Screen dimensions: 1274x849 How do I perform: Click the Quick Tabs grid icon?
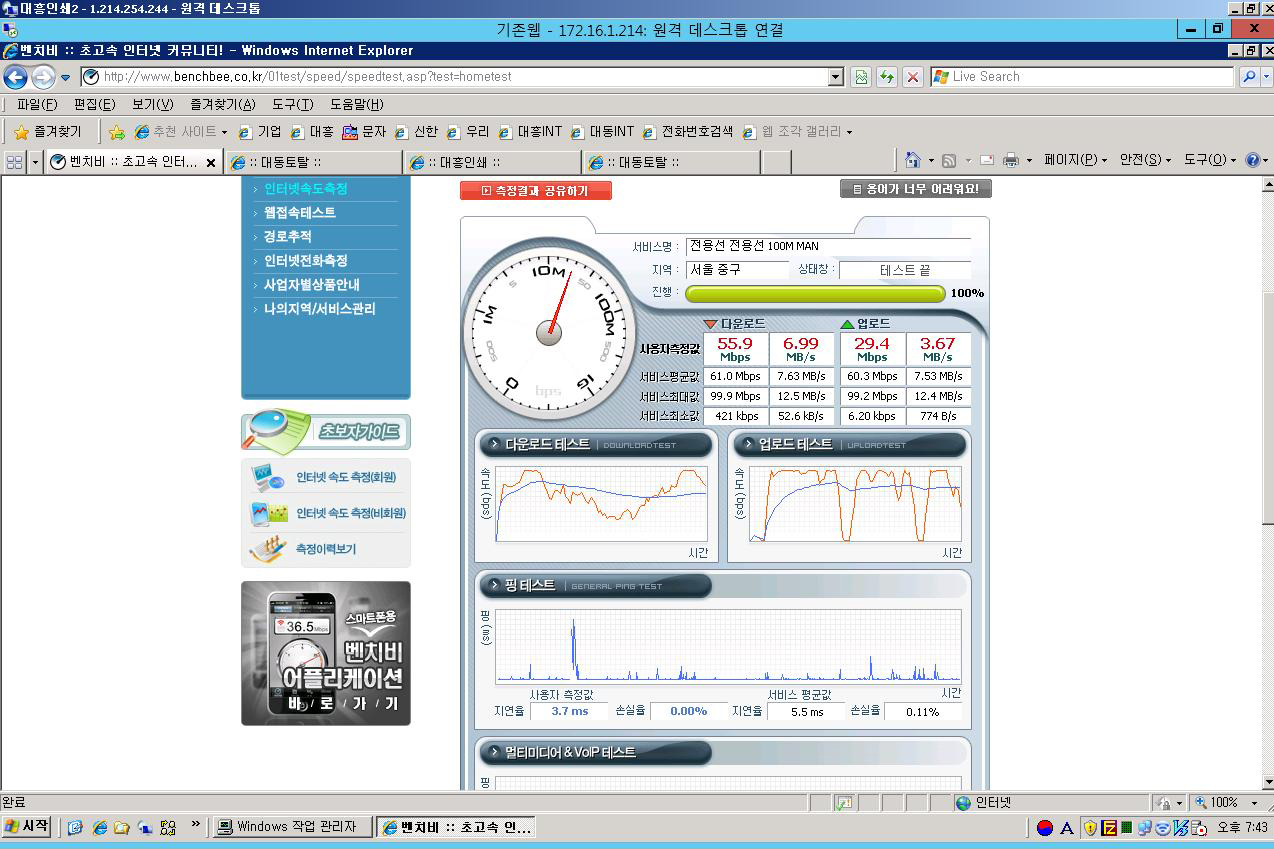click(14, 162)
